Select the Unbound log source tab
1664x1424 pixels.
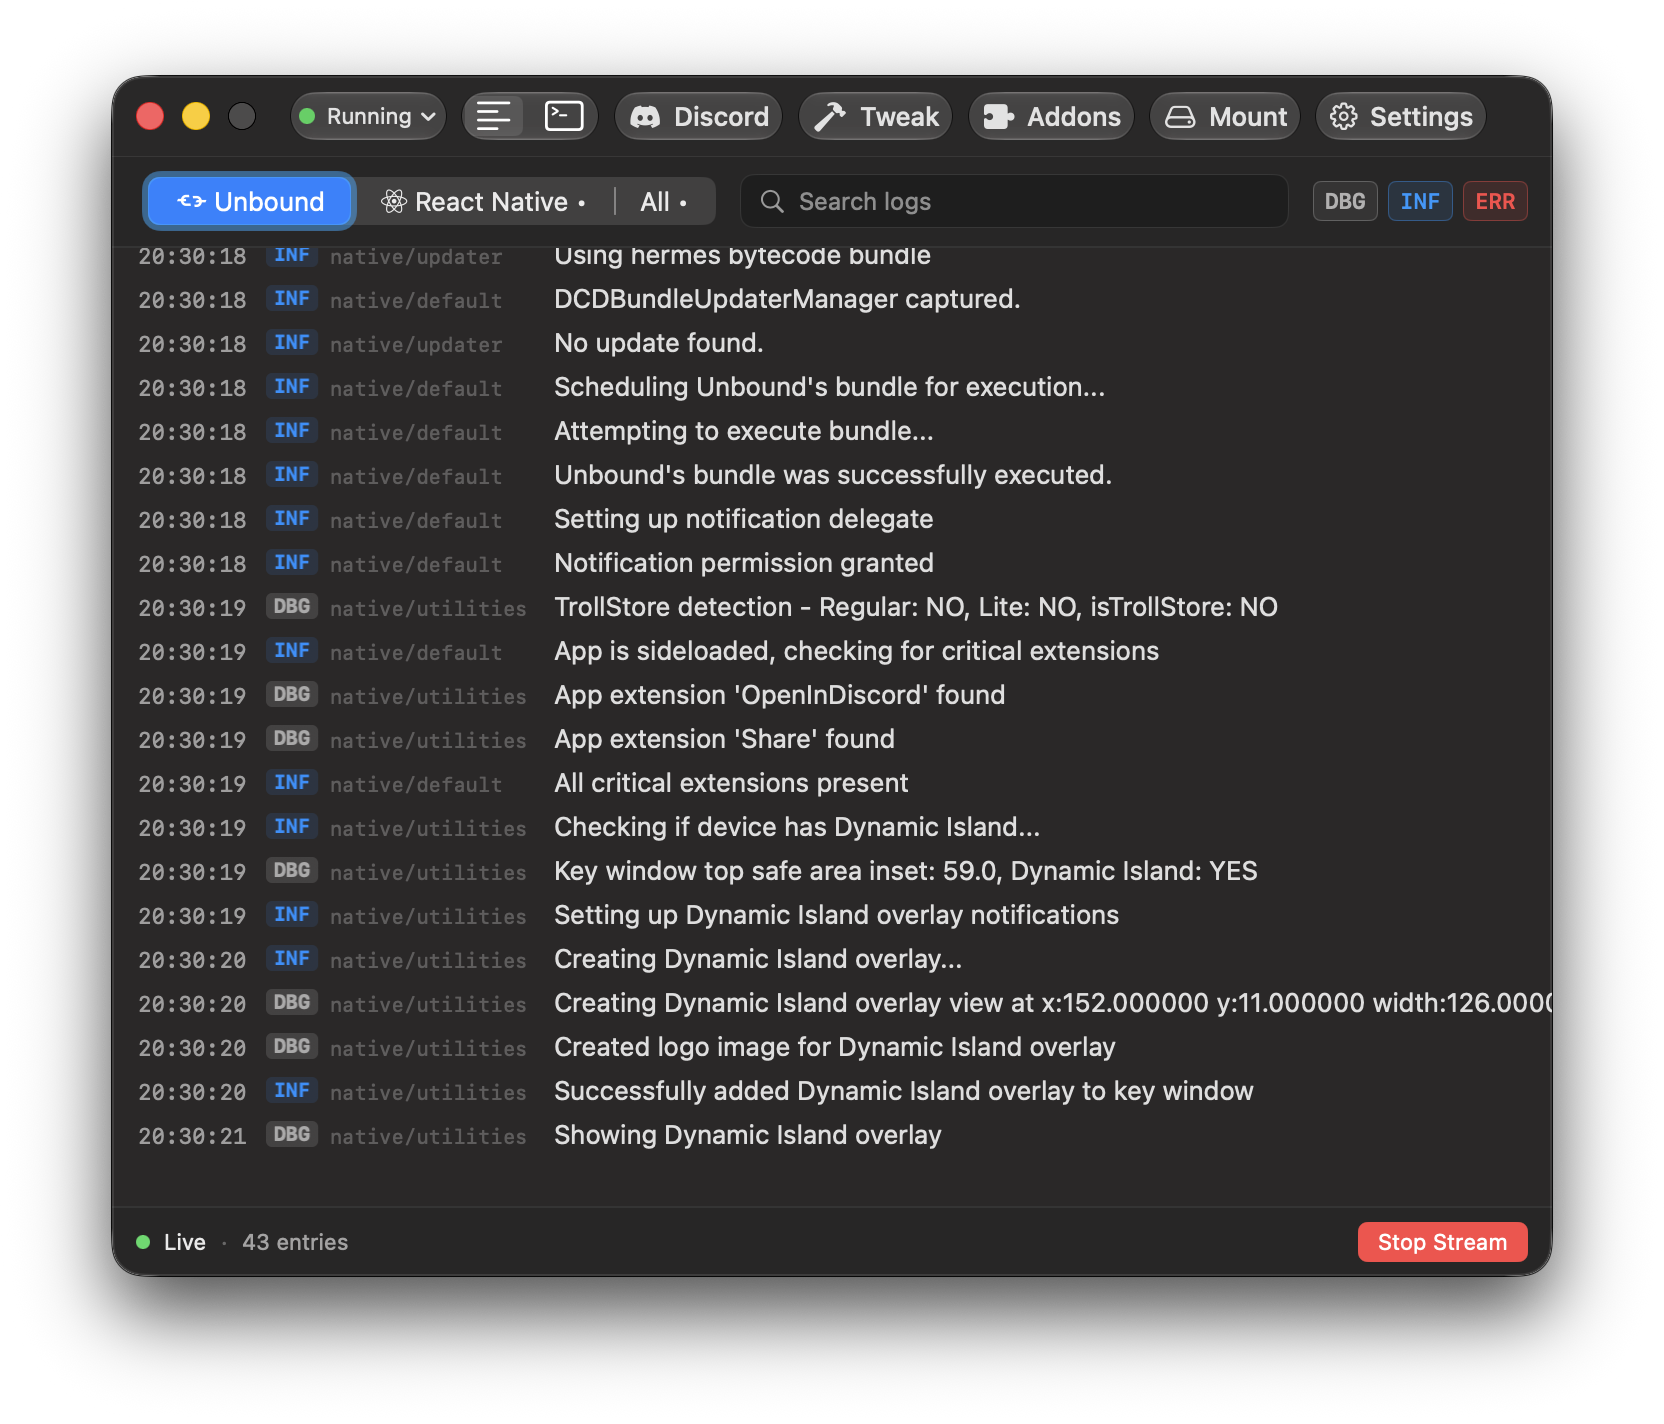(250, 202)
